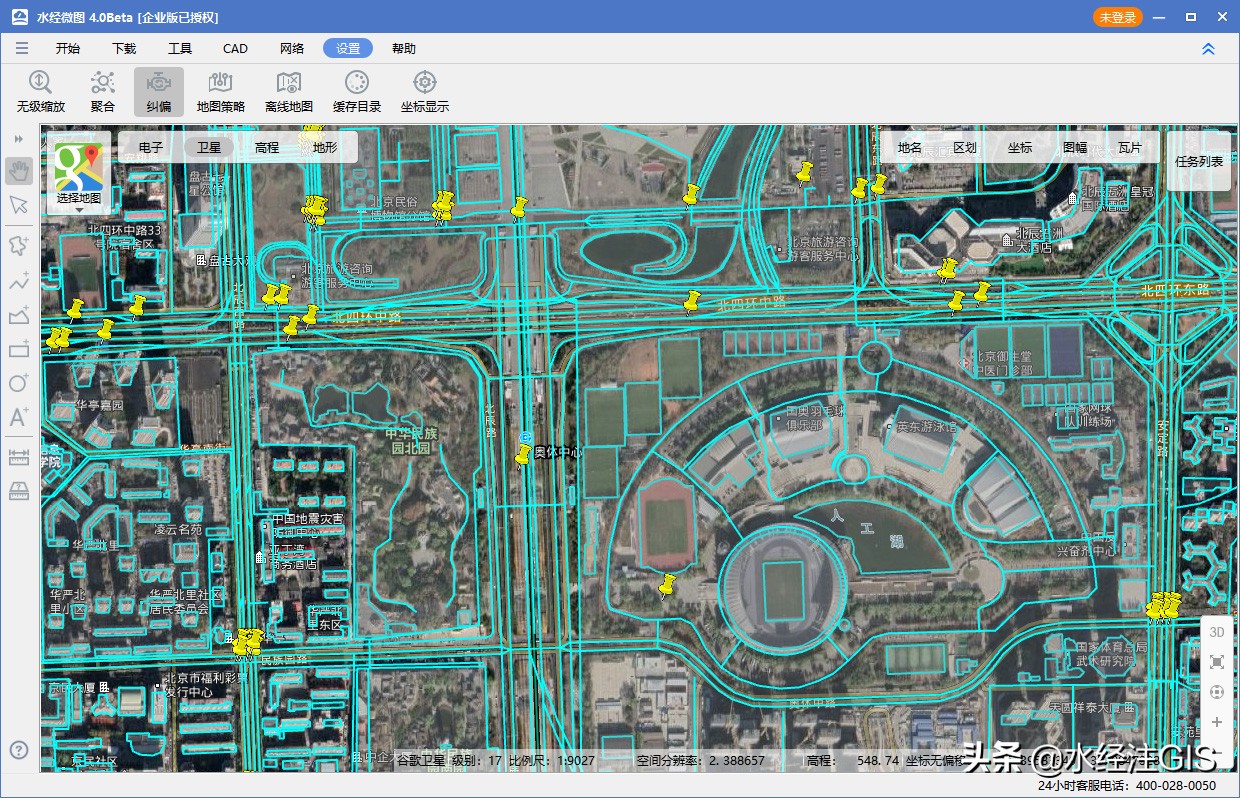Select the distance ruler measure tool
Screen dimensions: 1240x798
pos(19,457)
